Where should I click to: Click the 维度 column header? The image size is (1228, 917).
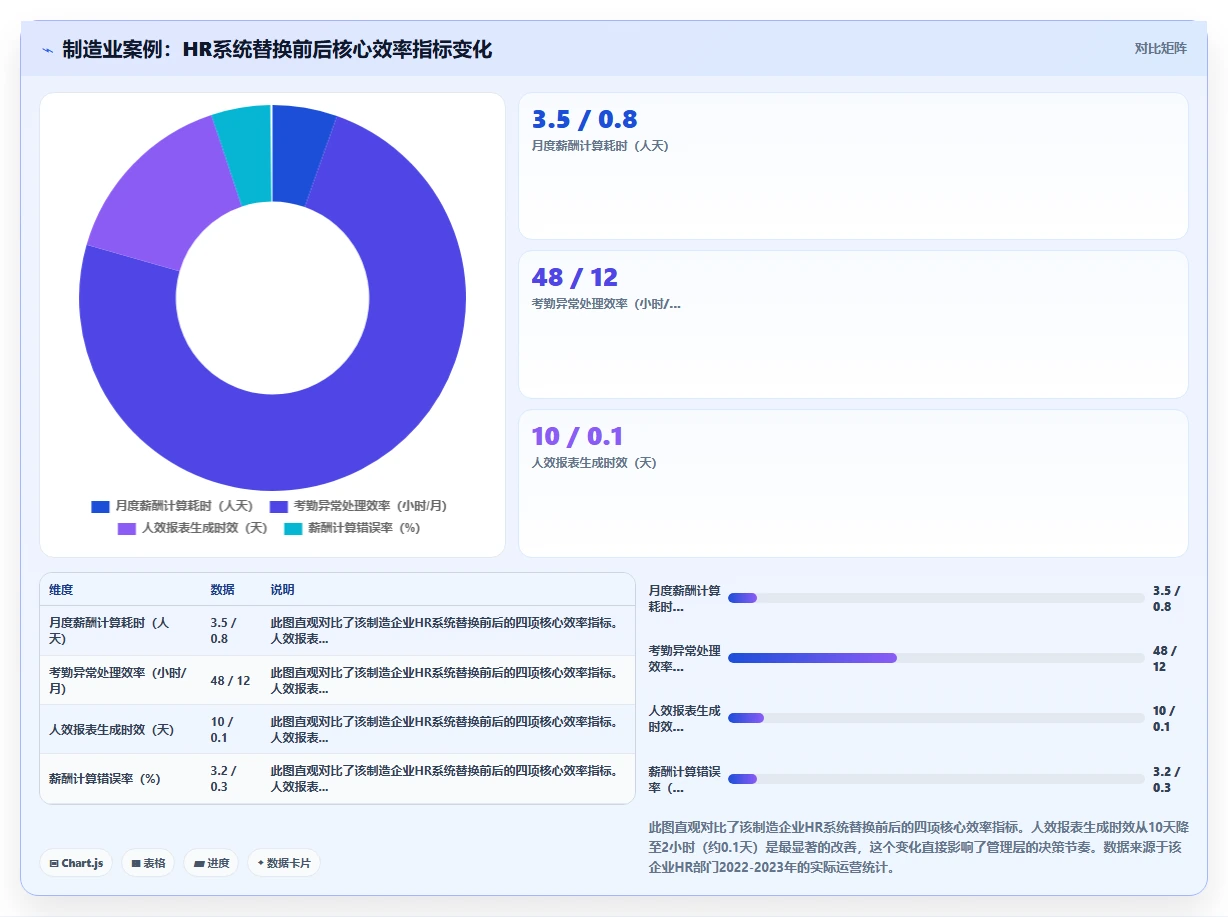pyautogui.click(x=61, y=590)
